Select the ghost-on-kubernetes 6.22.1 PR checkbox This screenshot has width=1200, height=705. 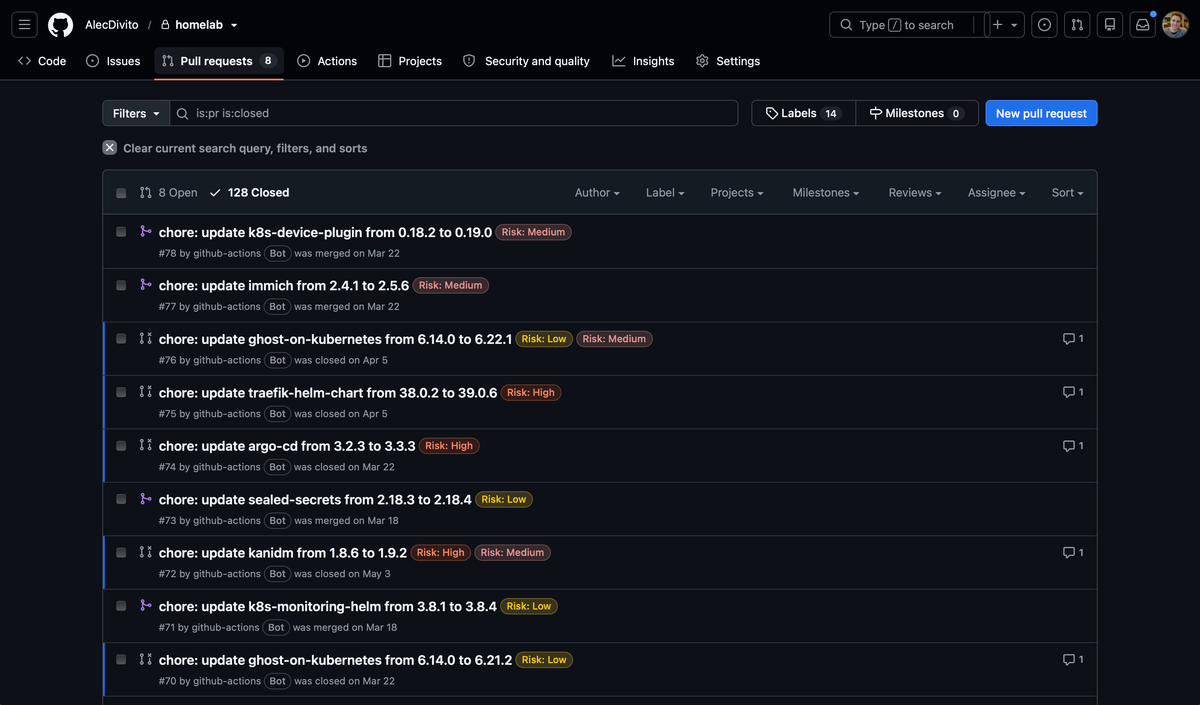[121, 339]
